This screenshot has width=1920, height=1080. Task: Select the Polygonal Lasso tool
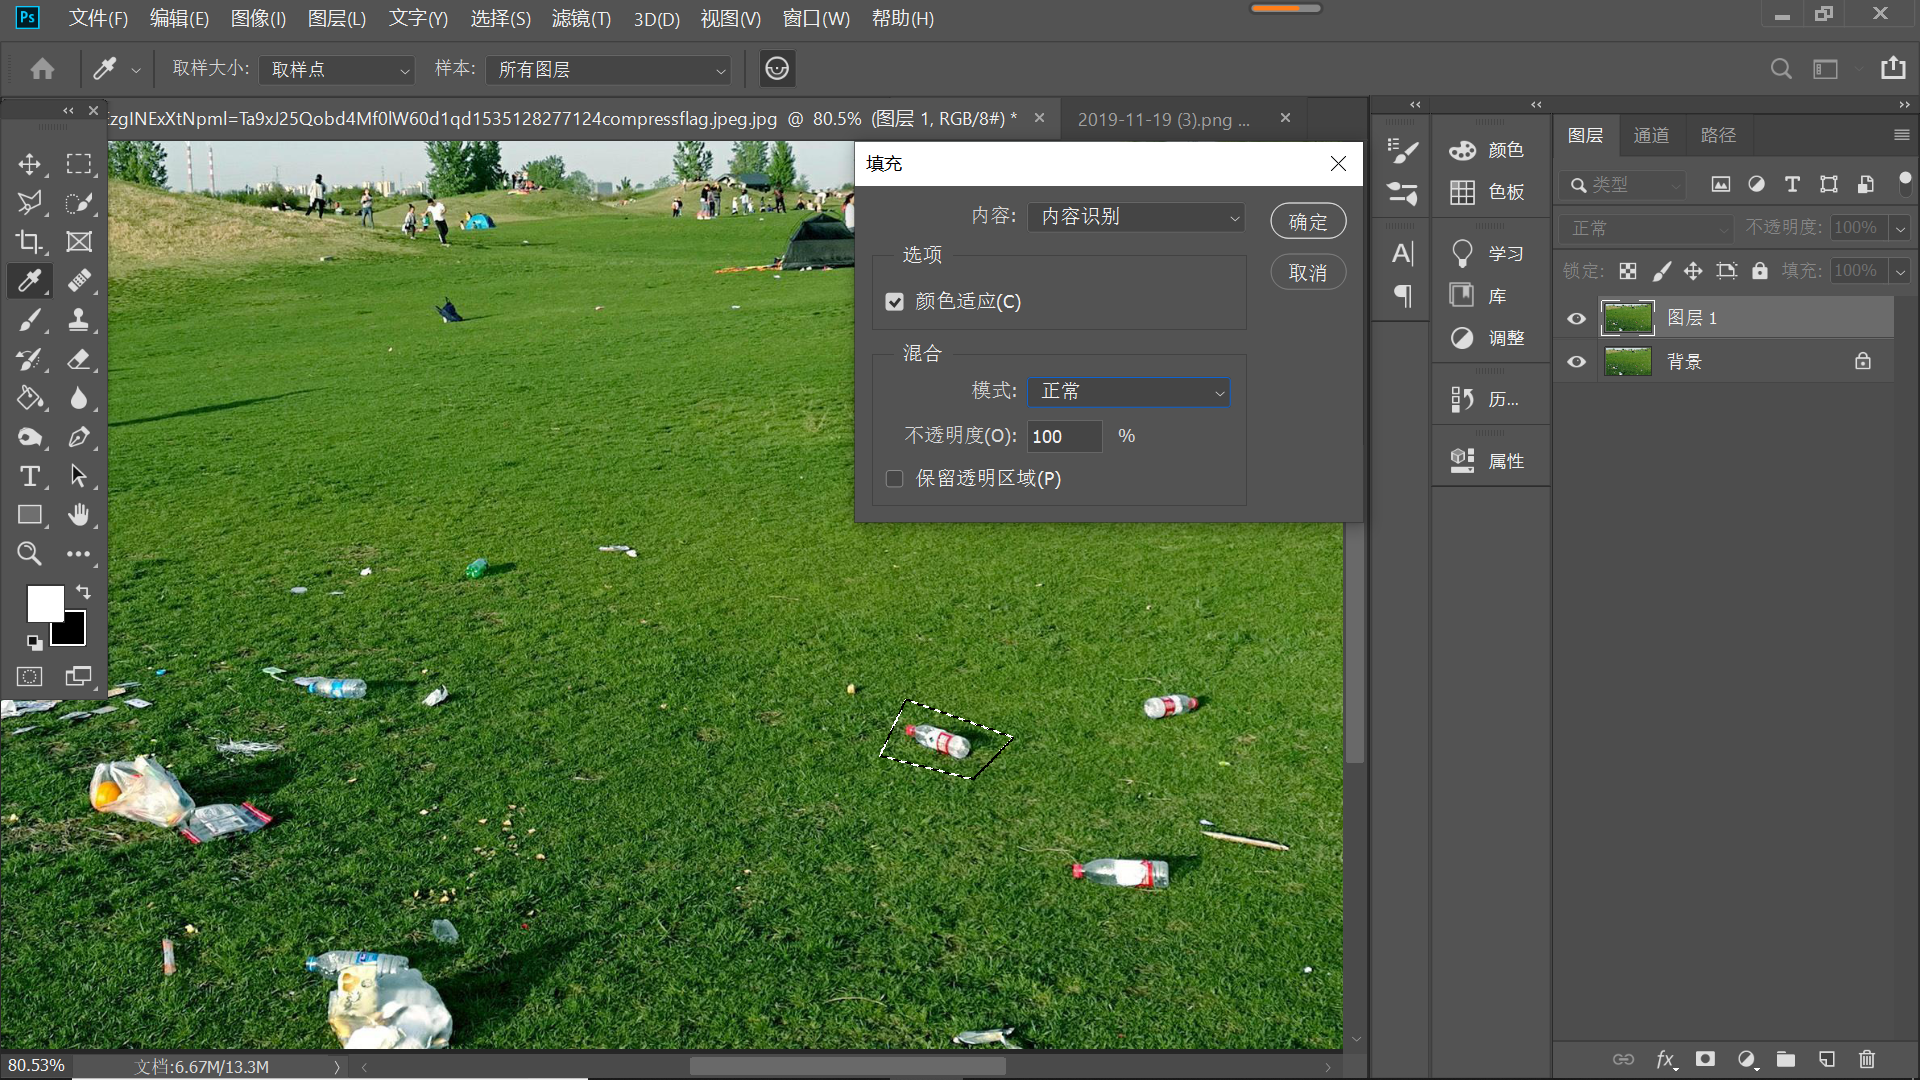pos(30,203)
